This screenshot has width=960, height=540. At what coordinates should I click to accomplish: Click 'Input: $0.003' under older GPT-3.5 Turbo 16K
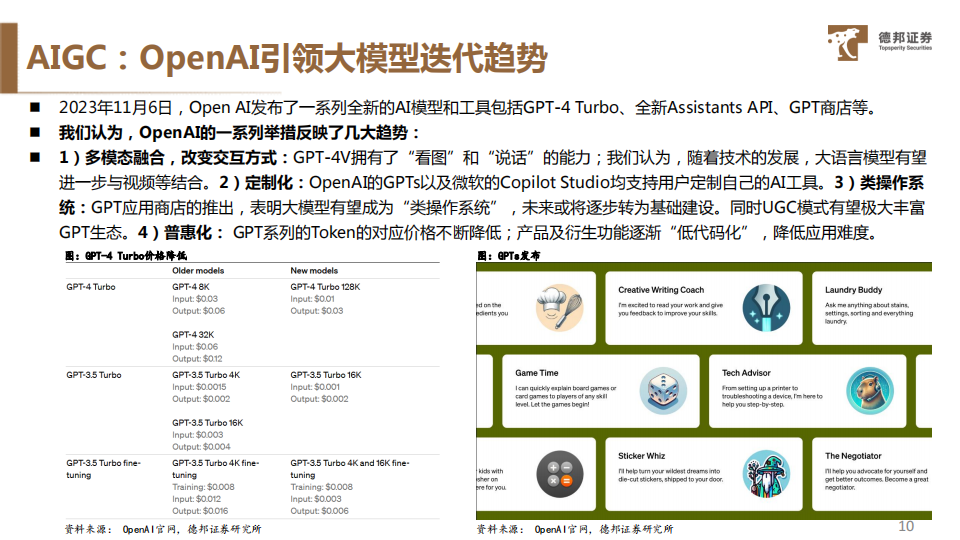coord(197,435)
